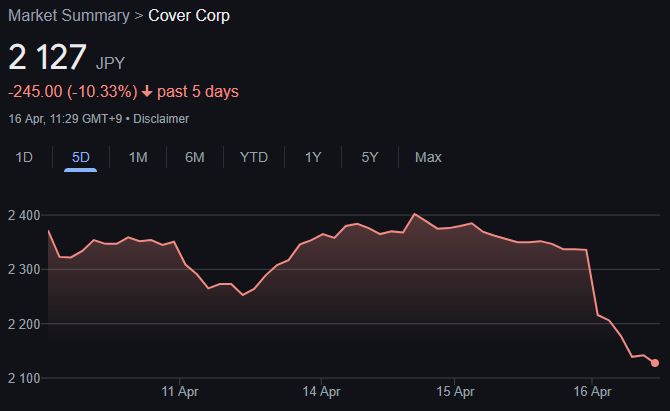Viewport: 670px width, 411px height.
Task: Show the 6M range tab
Action: (x=194, y=157)
